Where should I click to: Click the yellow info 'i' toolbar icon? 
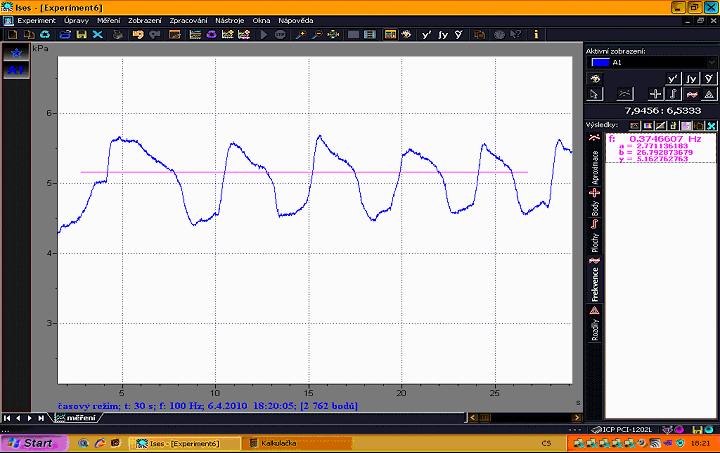click(x=536, y=34)
